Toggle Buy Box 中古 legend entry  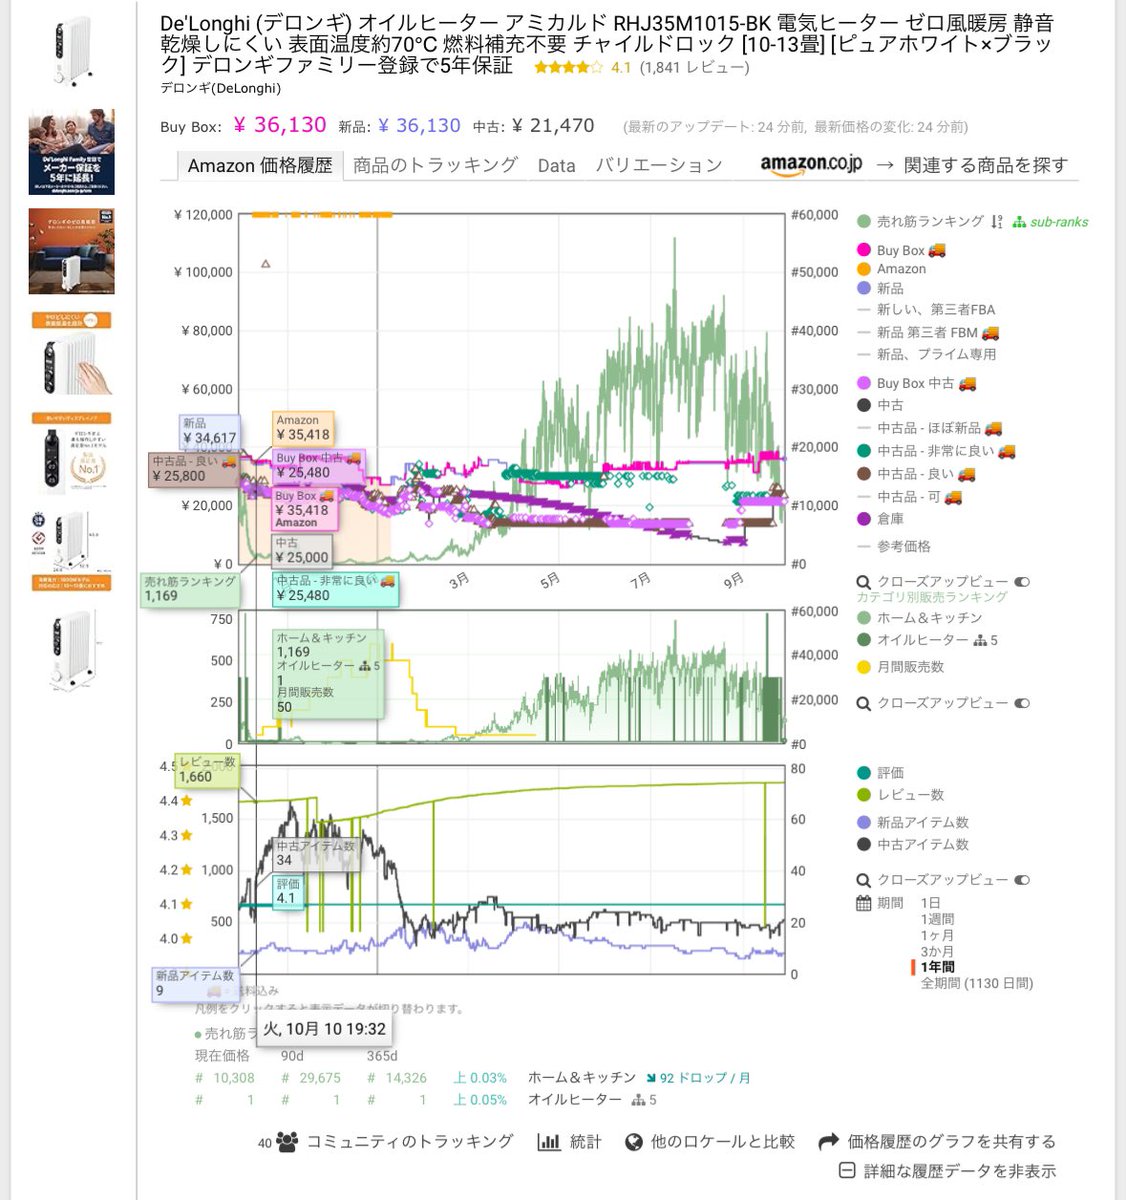click(916, 383)
